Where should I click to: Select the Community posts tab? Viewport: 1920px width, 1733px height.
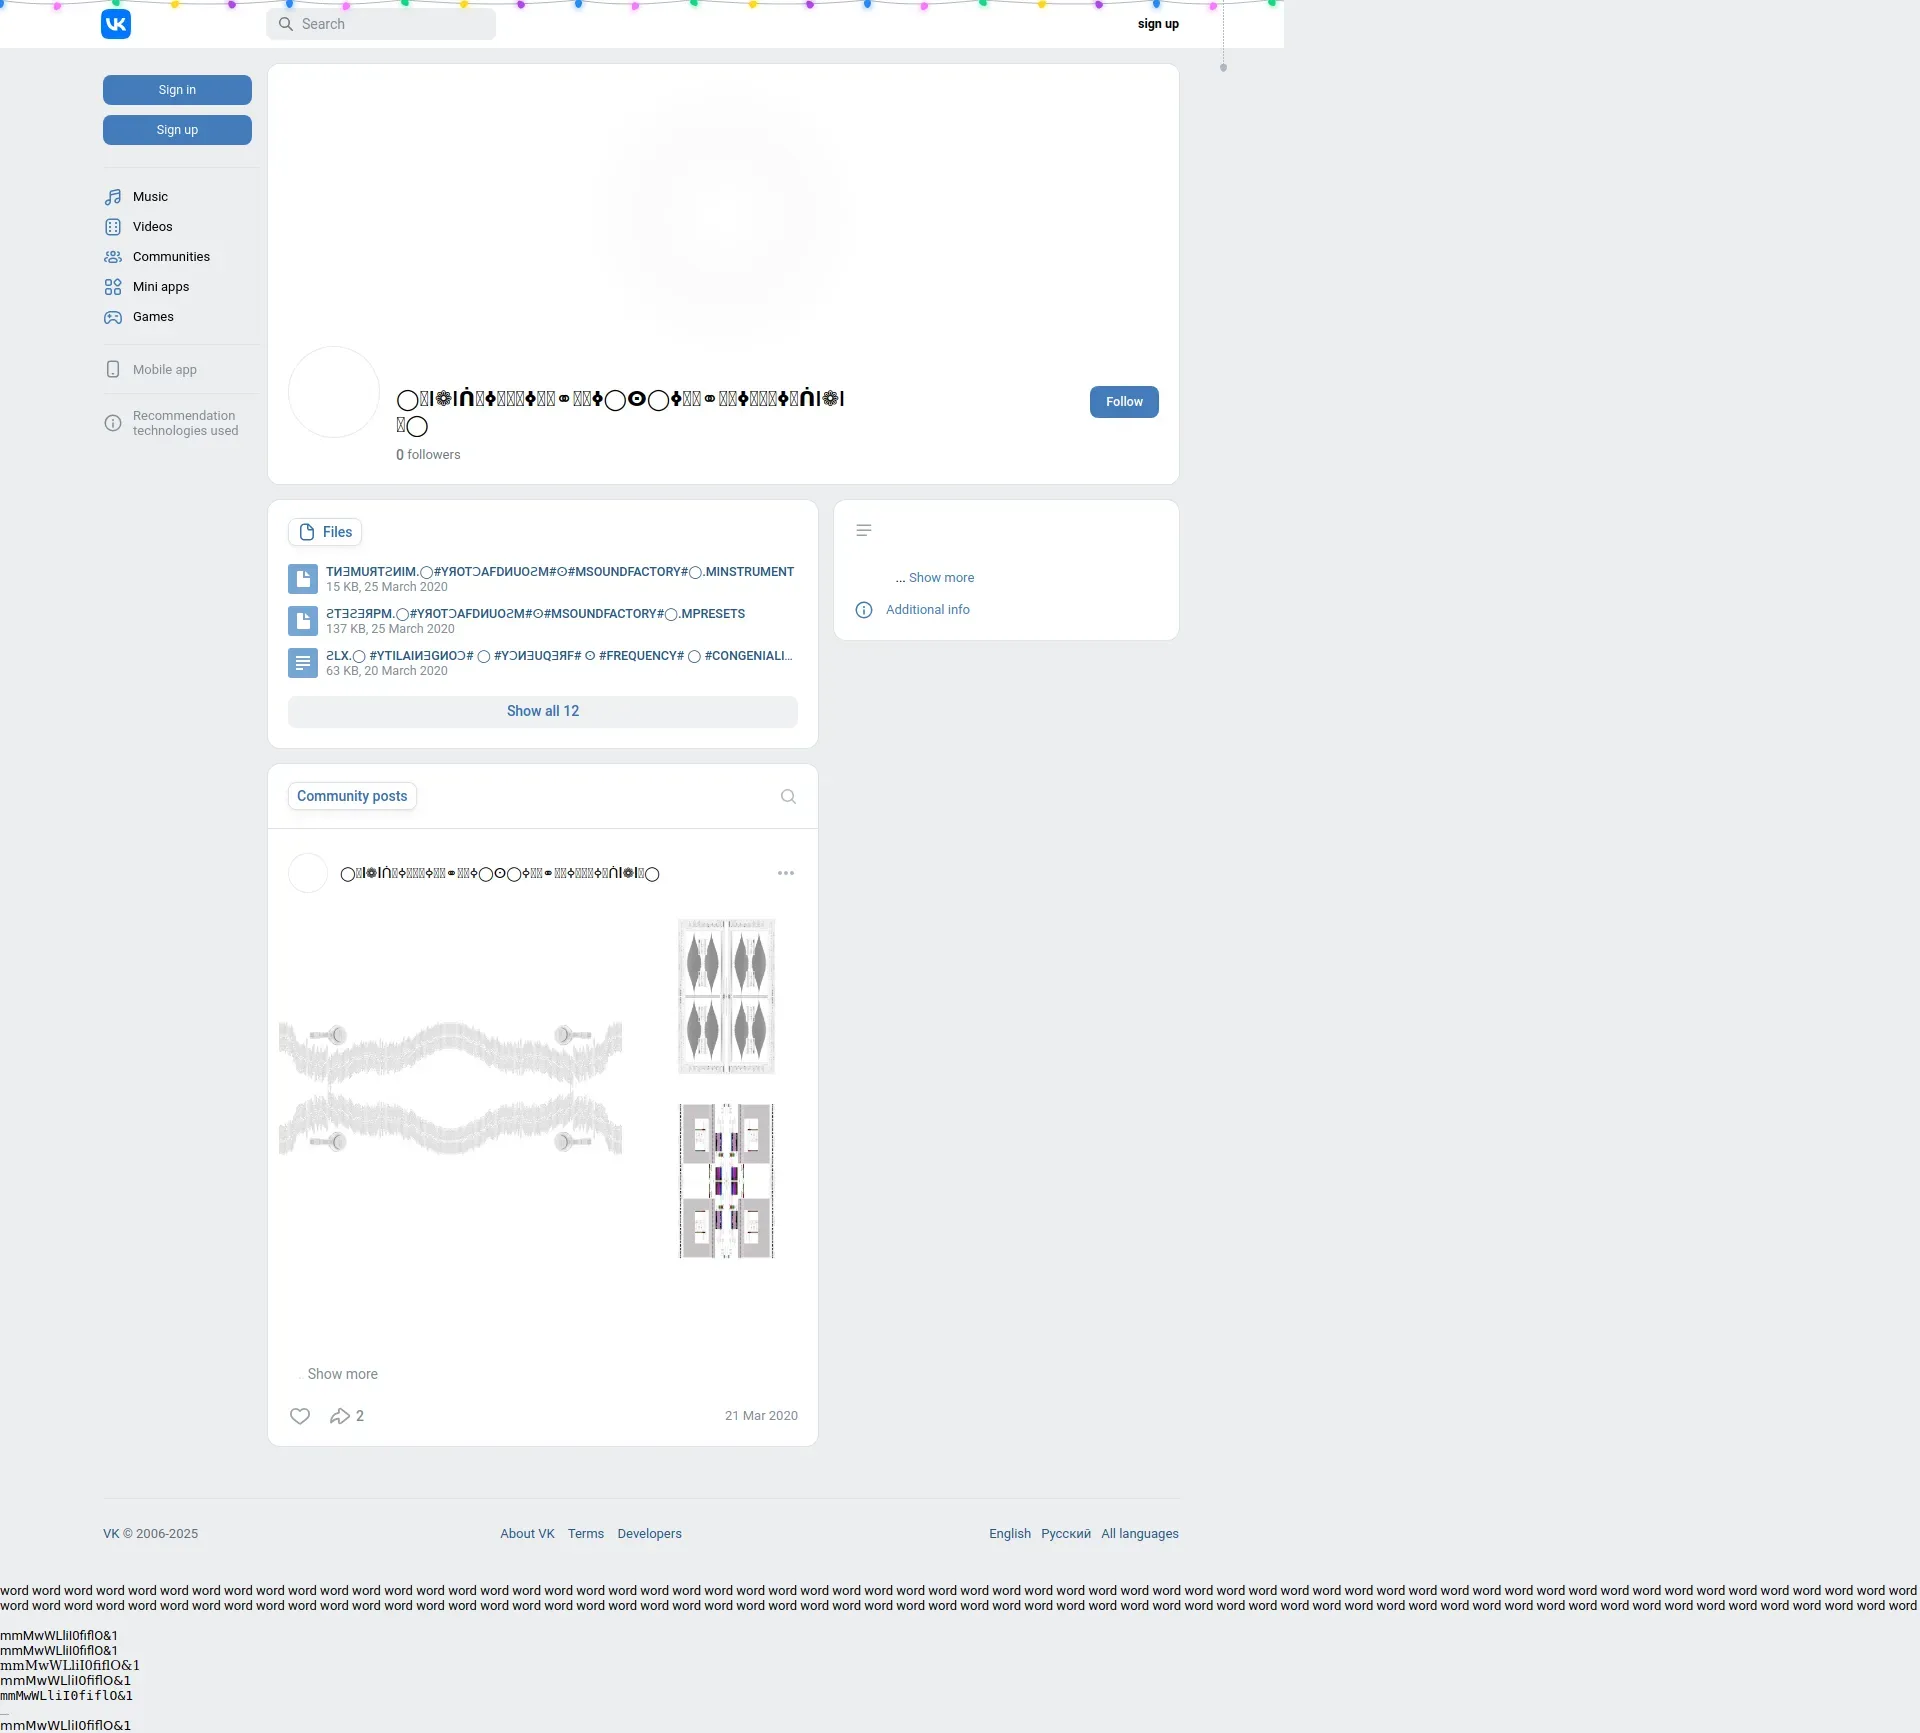(352, 796)
